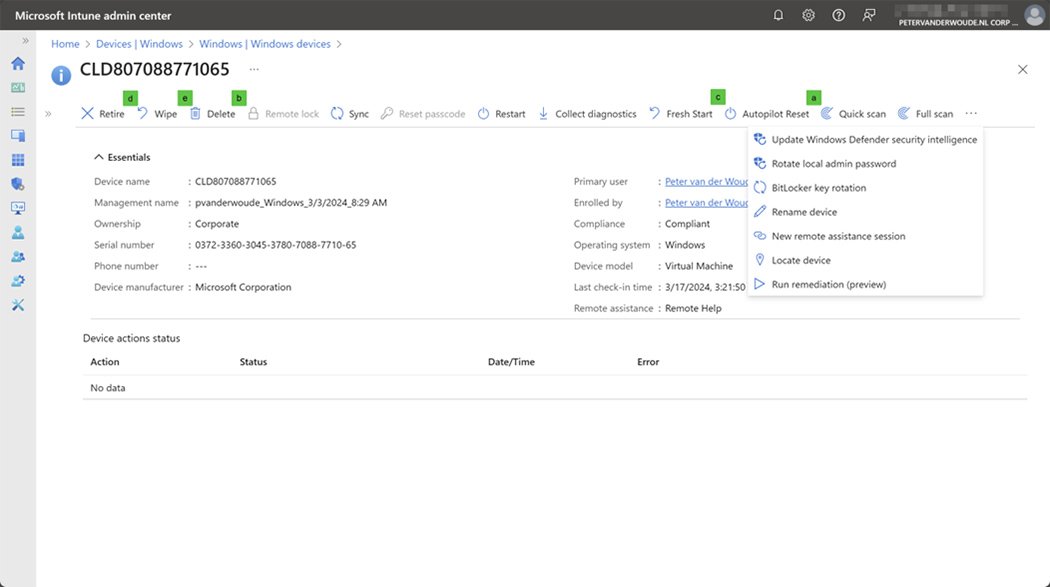Screen dimensions: 1050x587
Task: Click Collect diagnostics in toolbar
Action: pyautogui.click(x=587, y=114)
